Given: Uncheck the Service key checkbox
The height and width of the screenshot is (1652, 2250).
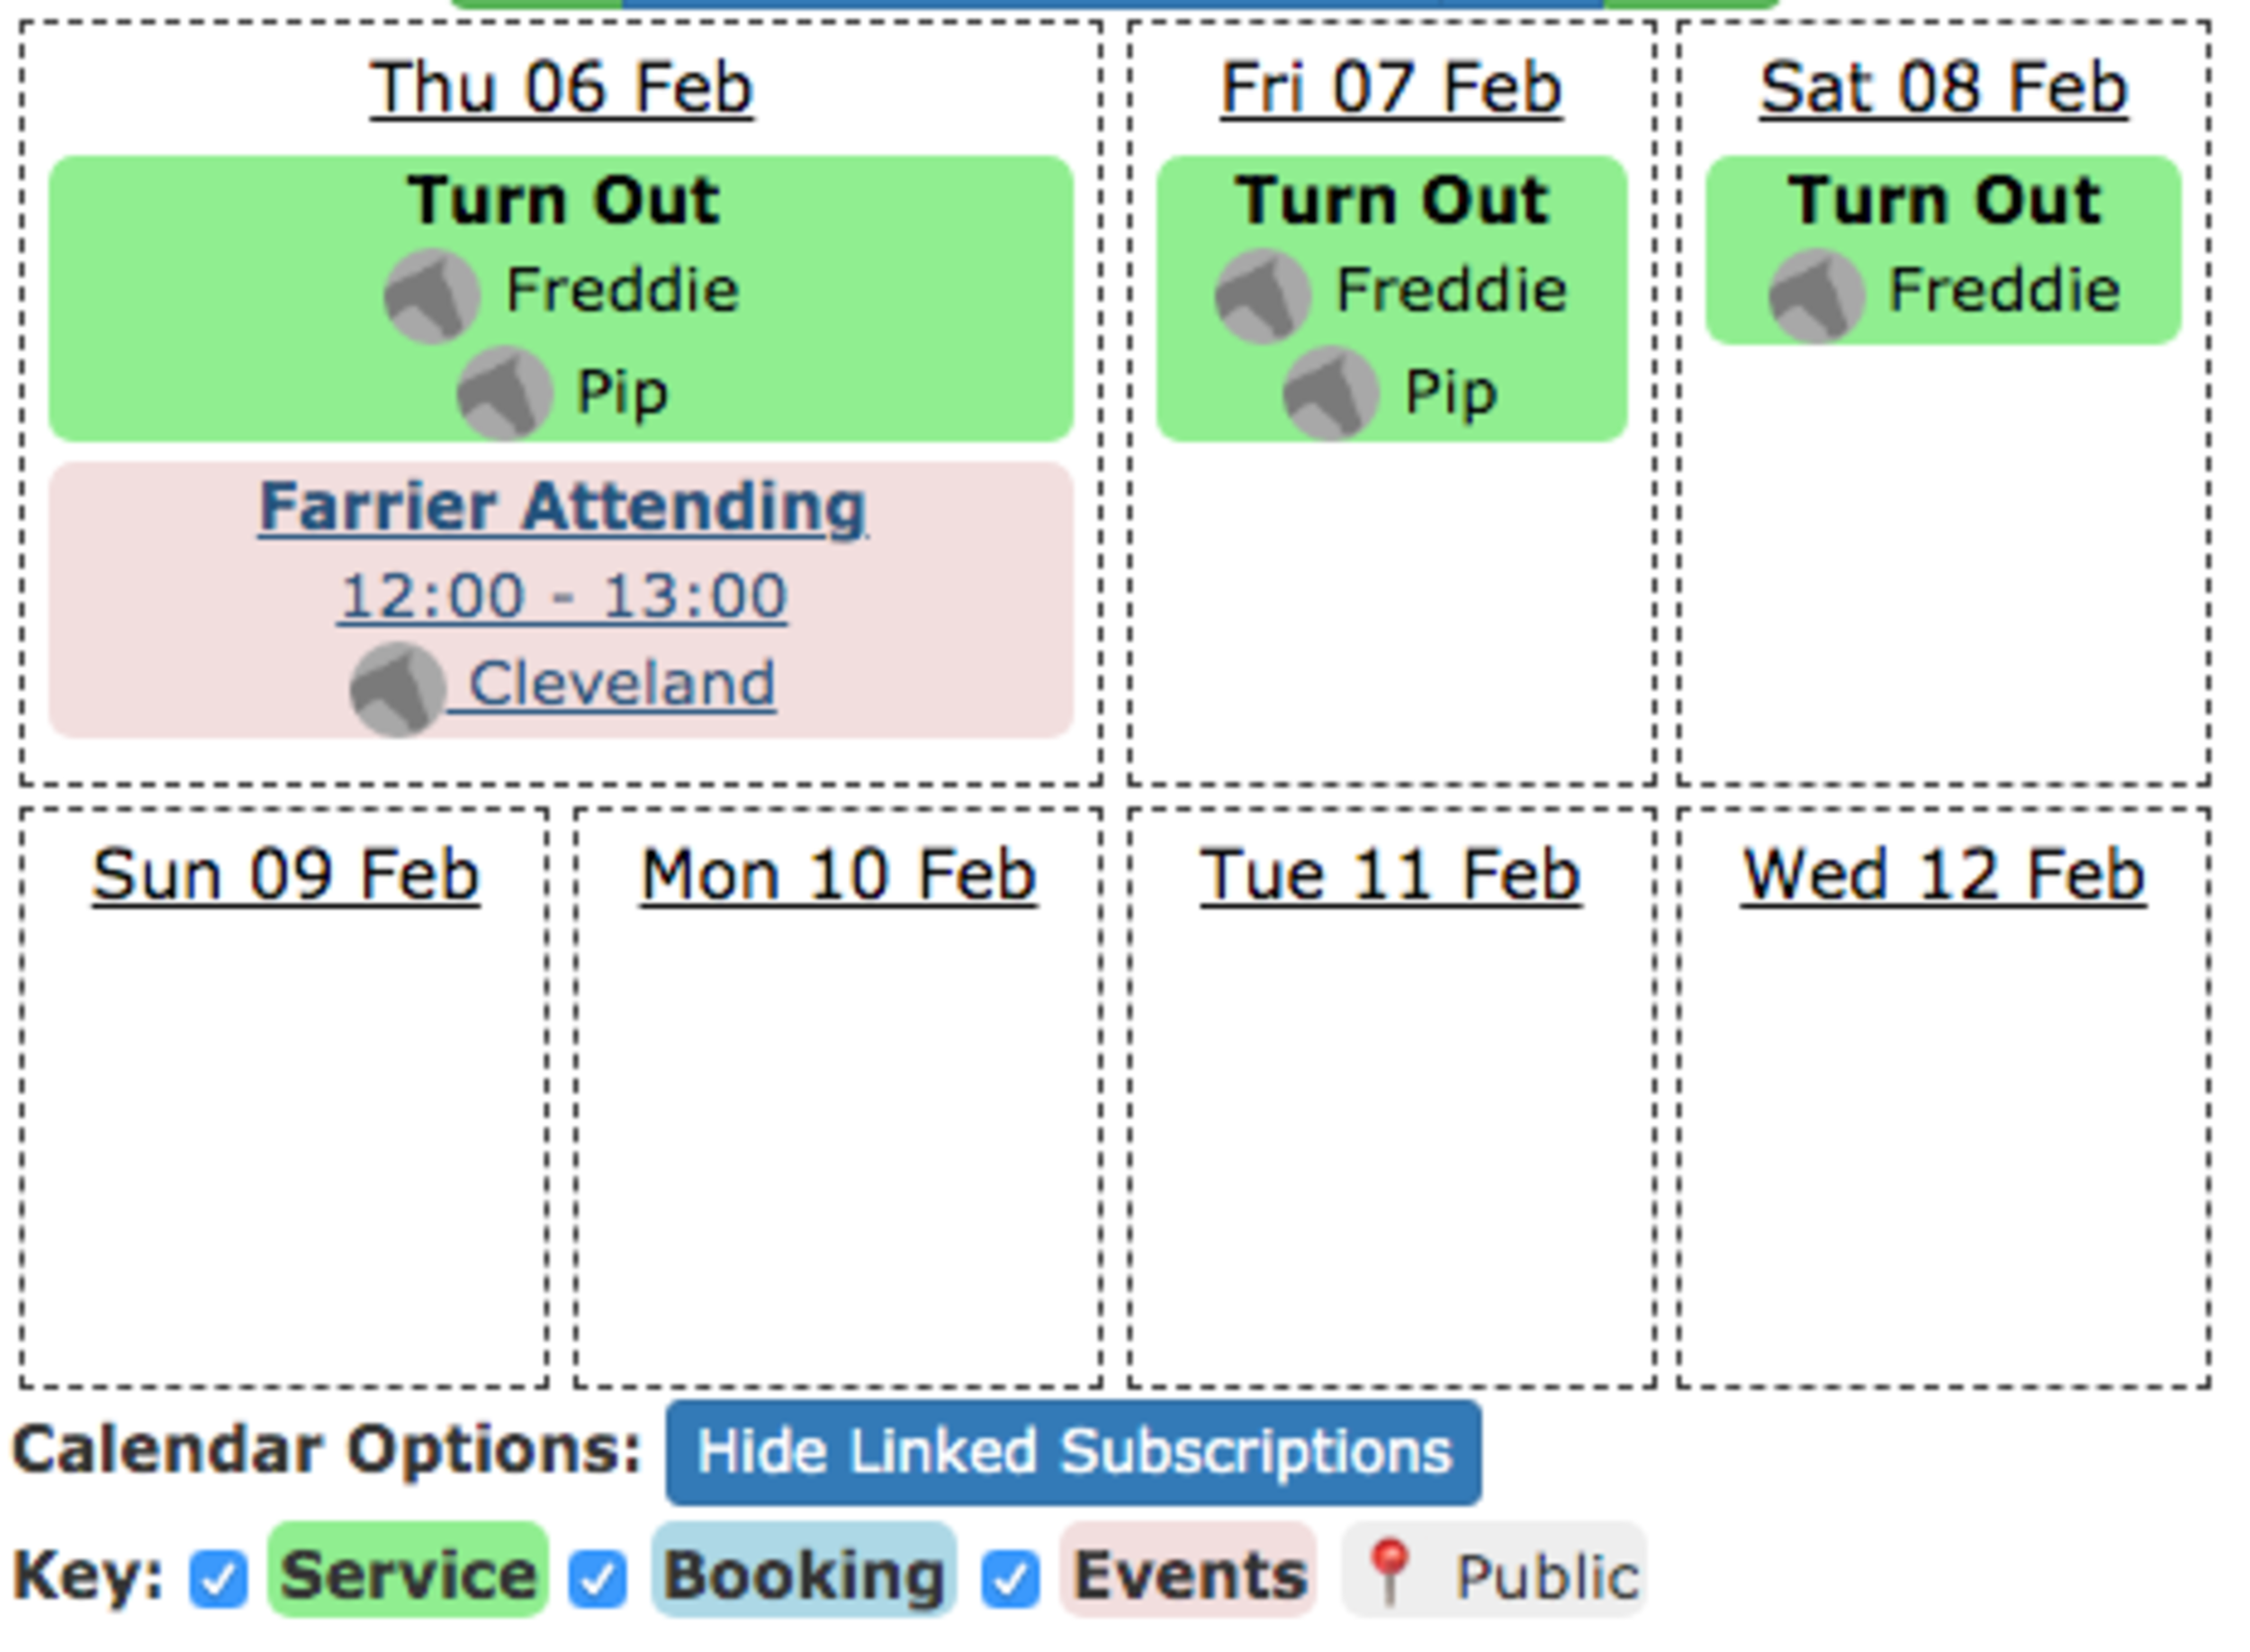Looking at the screenshot, I should tap(219, 1579).
